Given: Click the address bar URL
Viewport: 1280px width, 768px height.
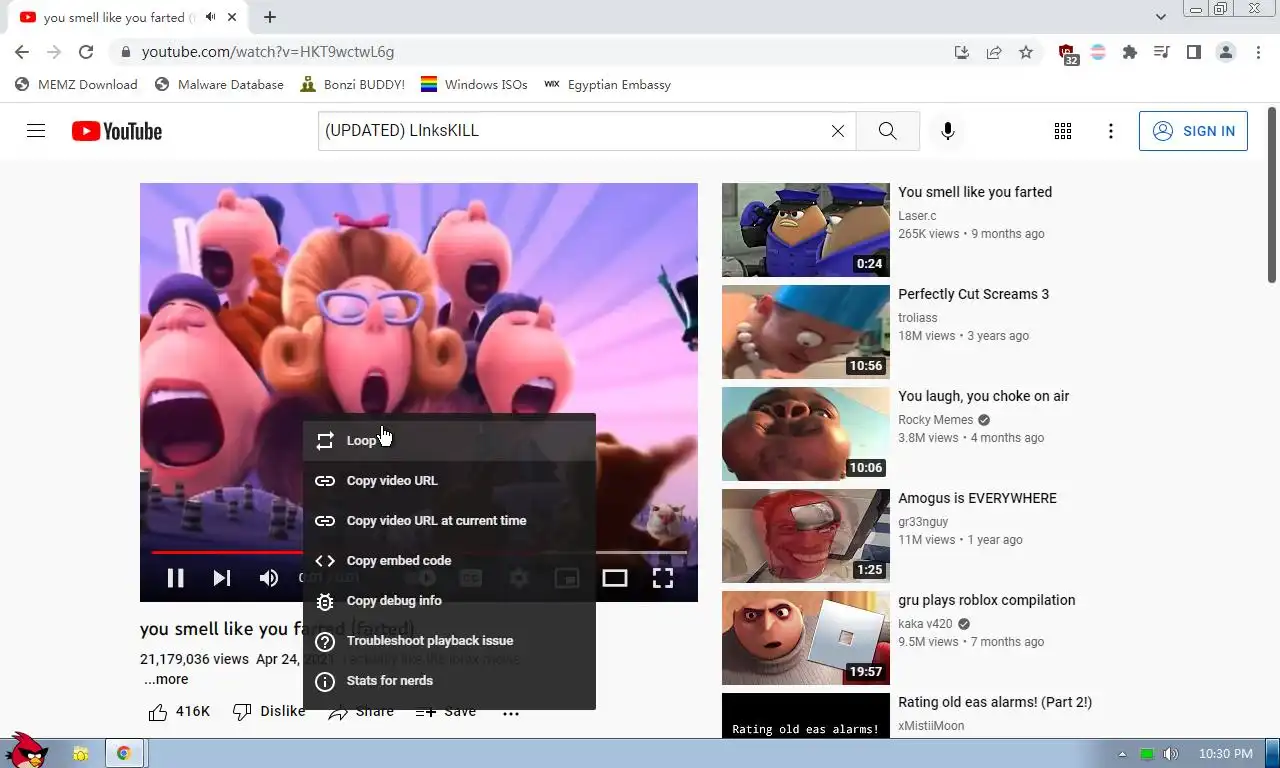Looking at the screenshot, I should click(x=268, y=52).
